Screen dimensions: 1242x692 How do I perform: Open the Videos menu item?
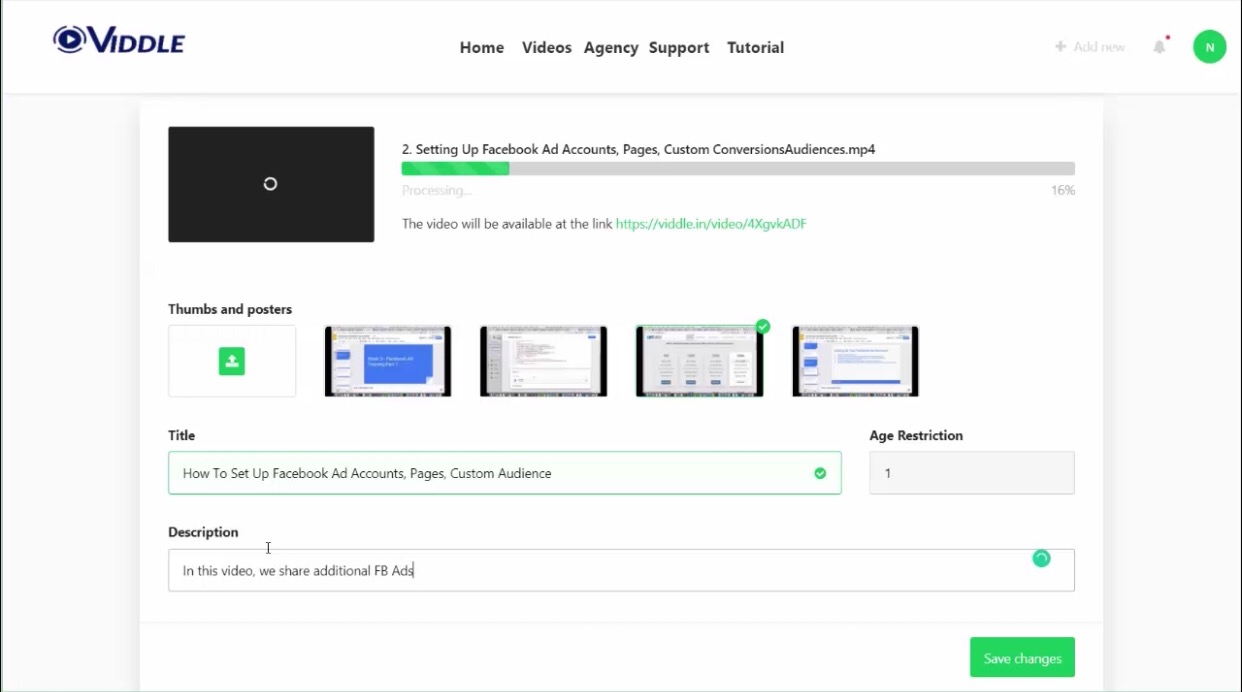[547, 47]
